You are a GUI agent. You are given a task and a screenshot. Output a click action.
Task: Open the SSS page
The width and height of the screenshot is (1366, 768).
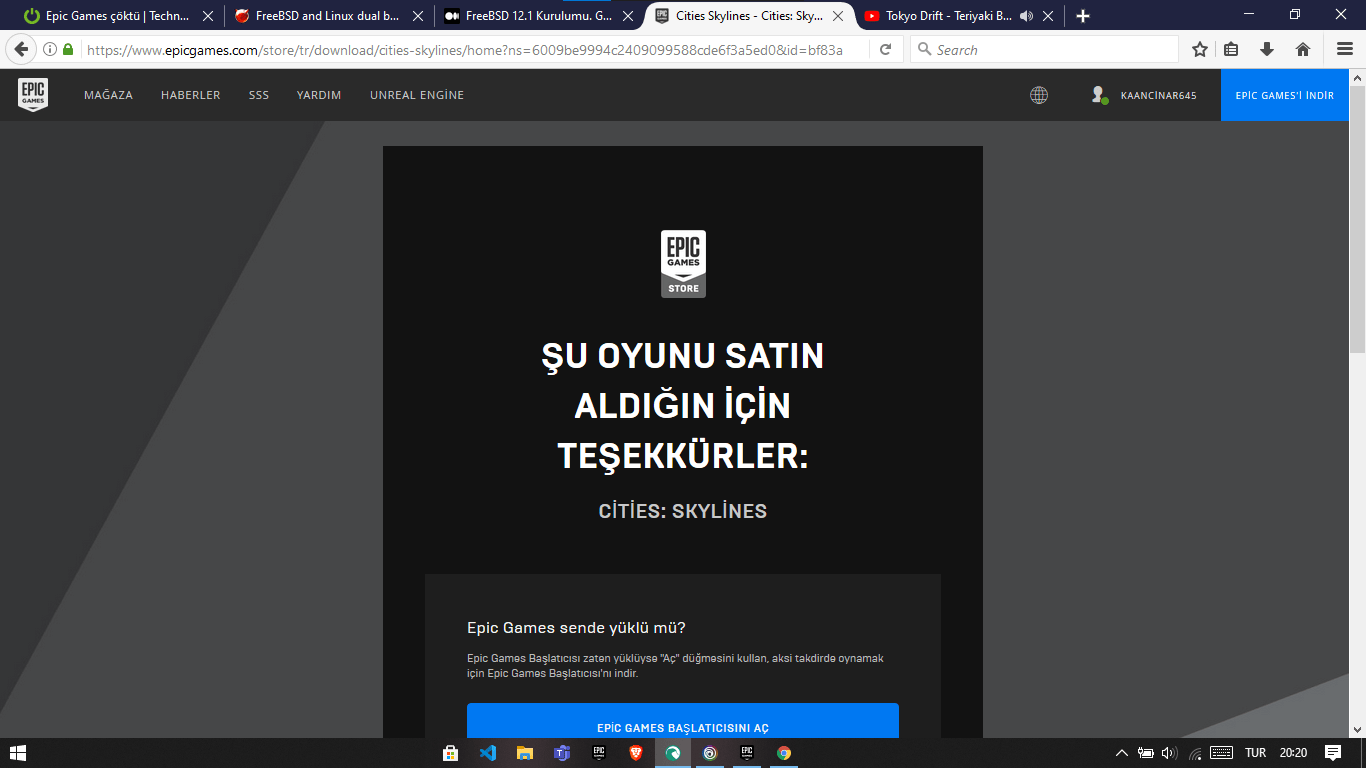(x=259, y=95)
